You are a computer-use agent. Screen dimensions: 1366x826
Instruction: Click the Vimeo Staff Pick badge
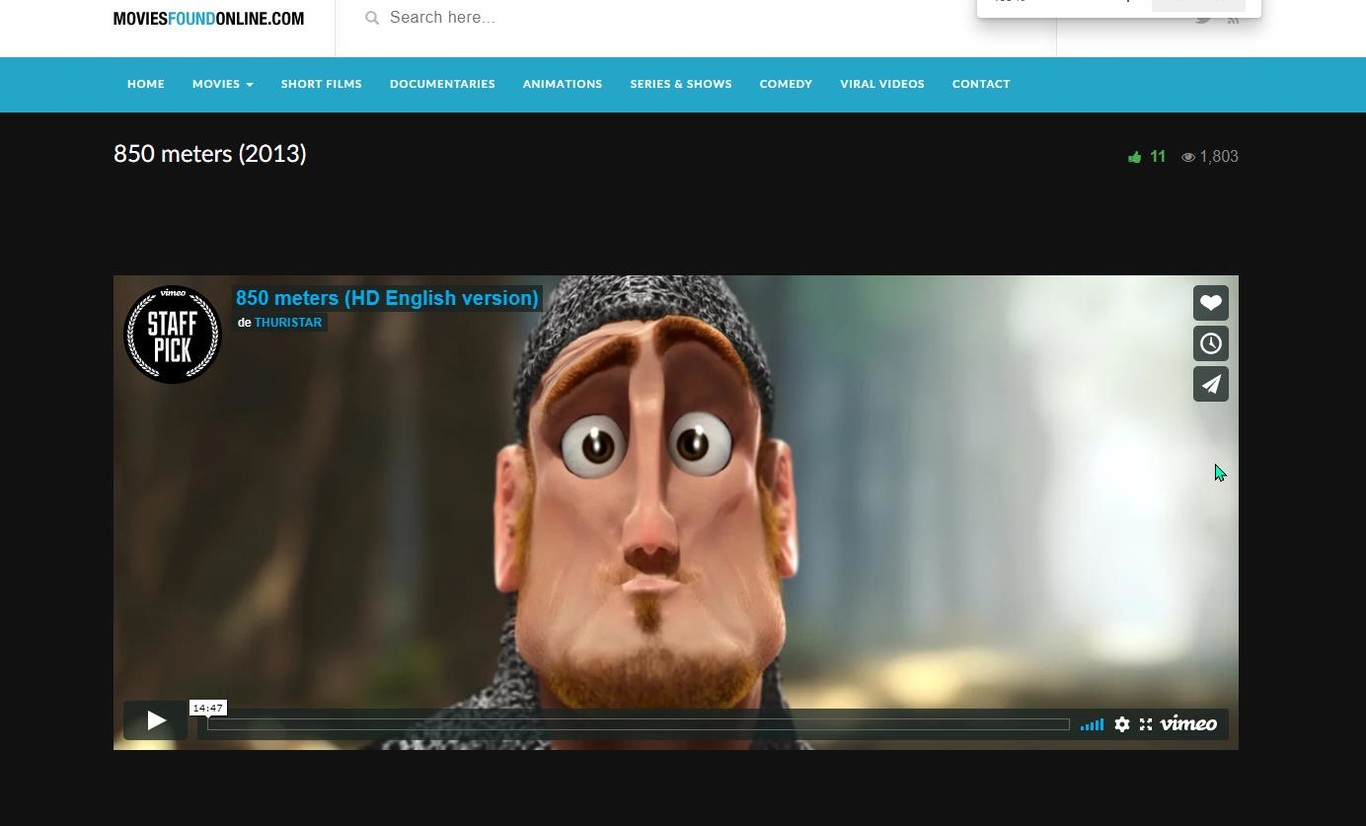click(172, 334)
